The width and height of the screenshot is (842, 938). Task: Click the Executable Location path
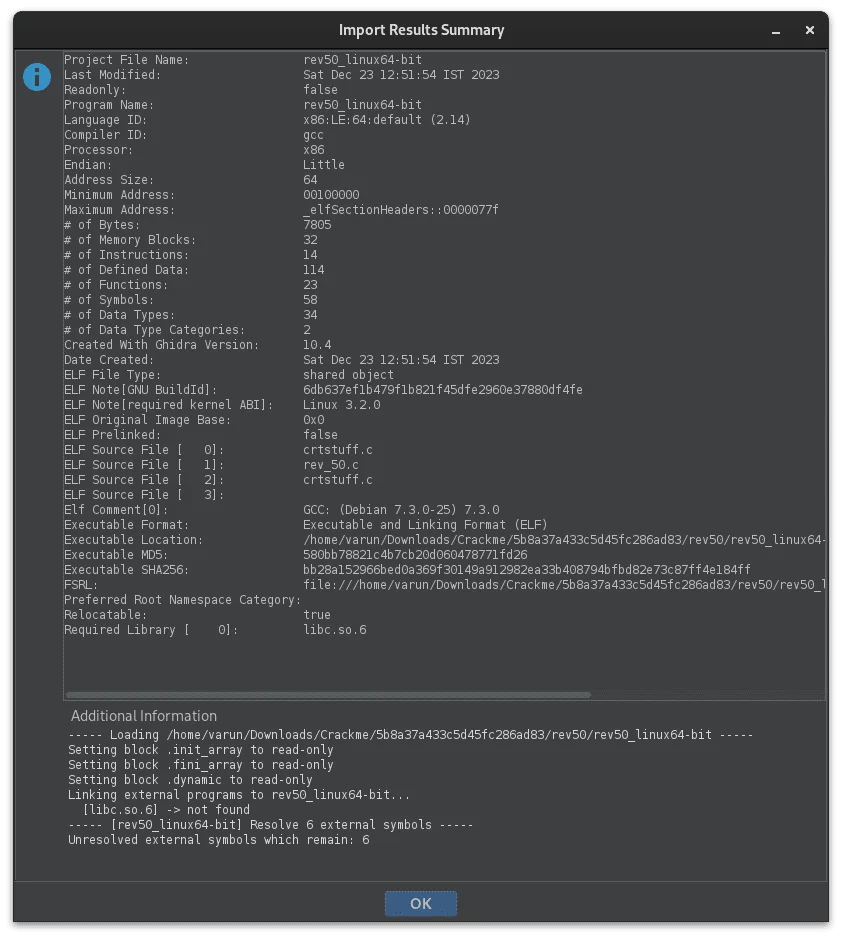click(564, 540)
